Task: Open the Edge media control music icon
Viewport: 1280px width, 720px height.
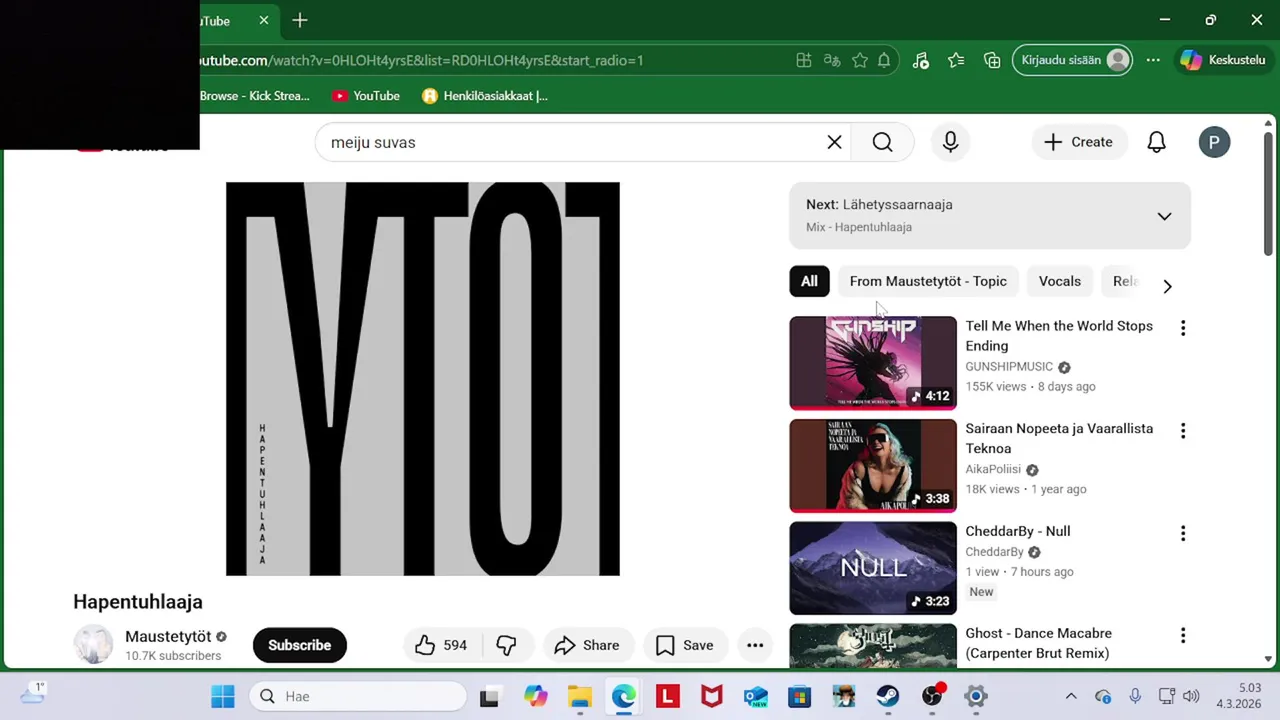Action: [921, 60]
